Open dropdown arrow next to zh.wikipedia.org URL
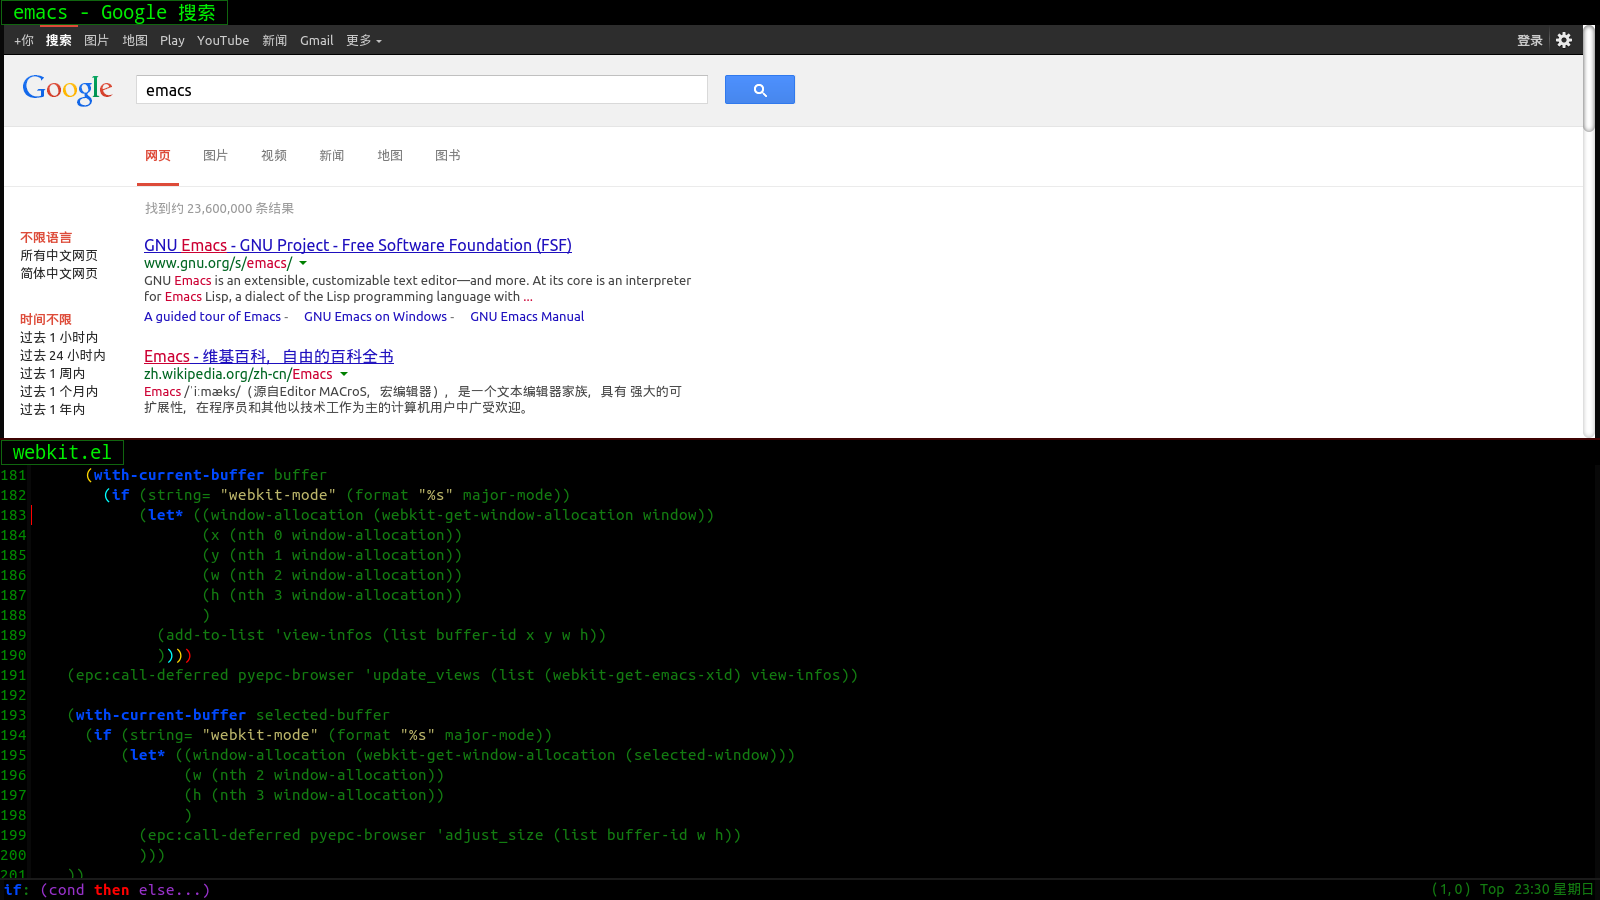This screenshot has width=1600, height=900. [344, 375]
